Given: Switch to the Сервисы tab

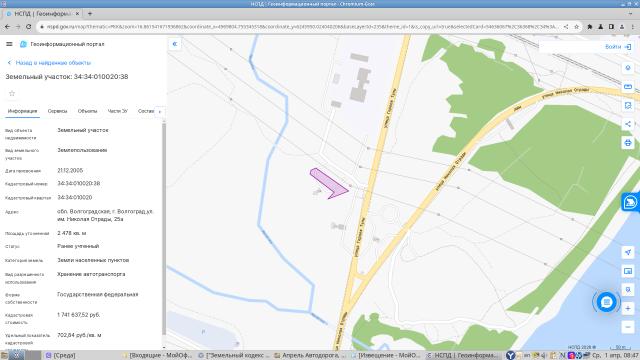Looking at the screenshot, I should (x=57, y=111).
